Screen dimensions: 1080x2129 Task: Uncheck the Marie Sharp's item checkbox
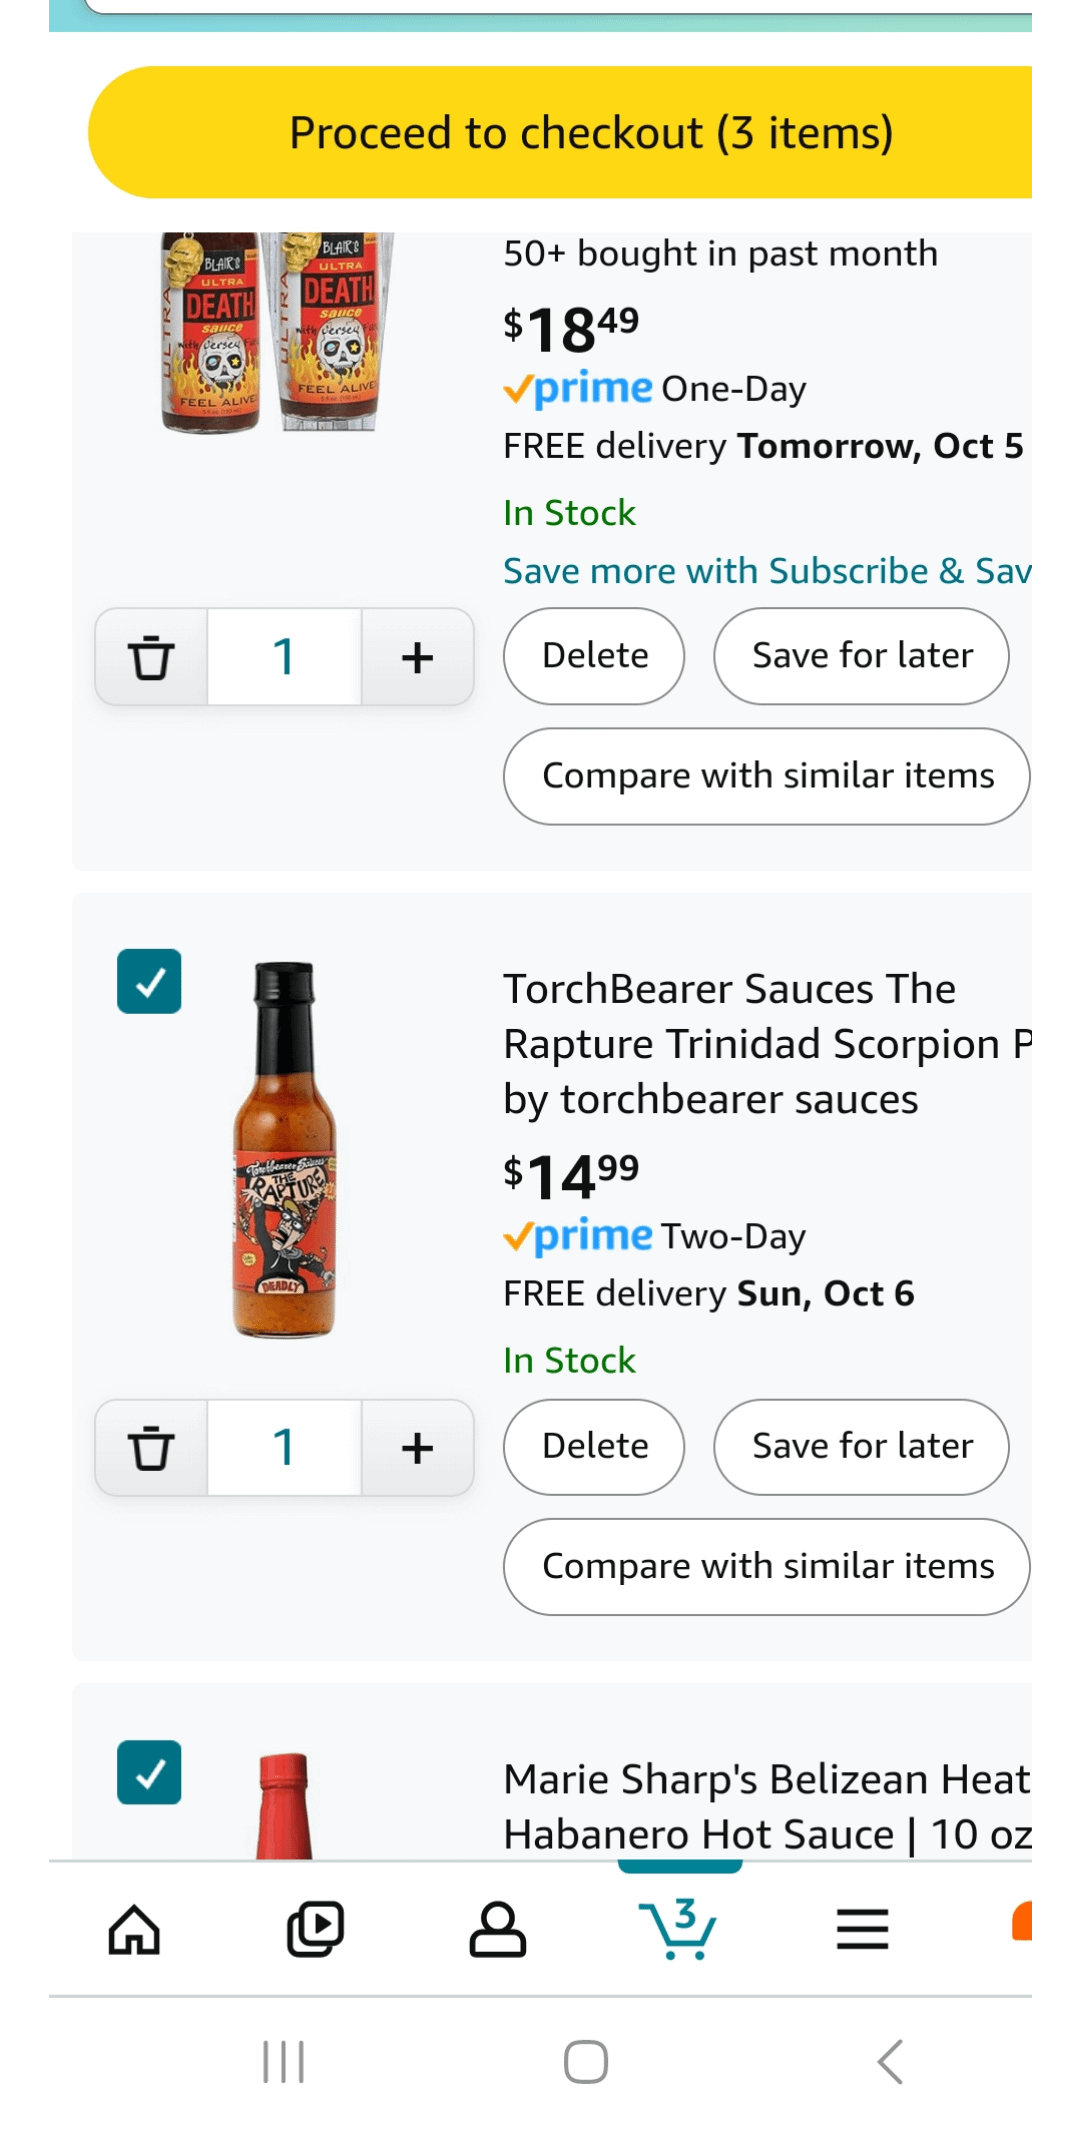pos(149,1772)
